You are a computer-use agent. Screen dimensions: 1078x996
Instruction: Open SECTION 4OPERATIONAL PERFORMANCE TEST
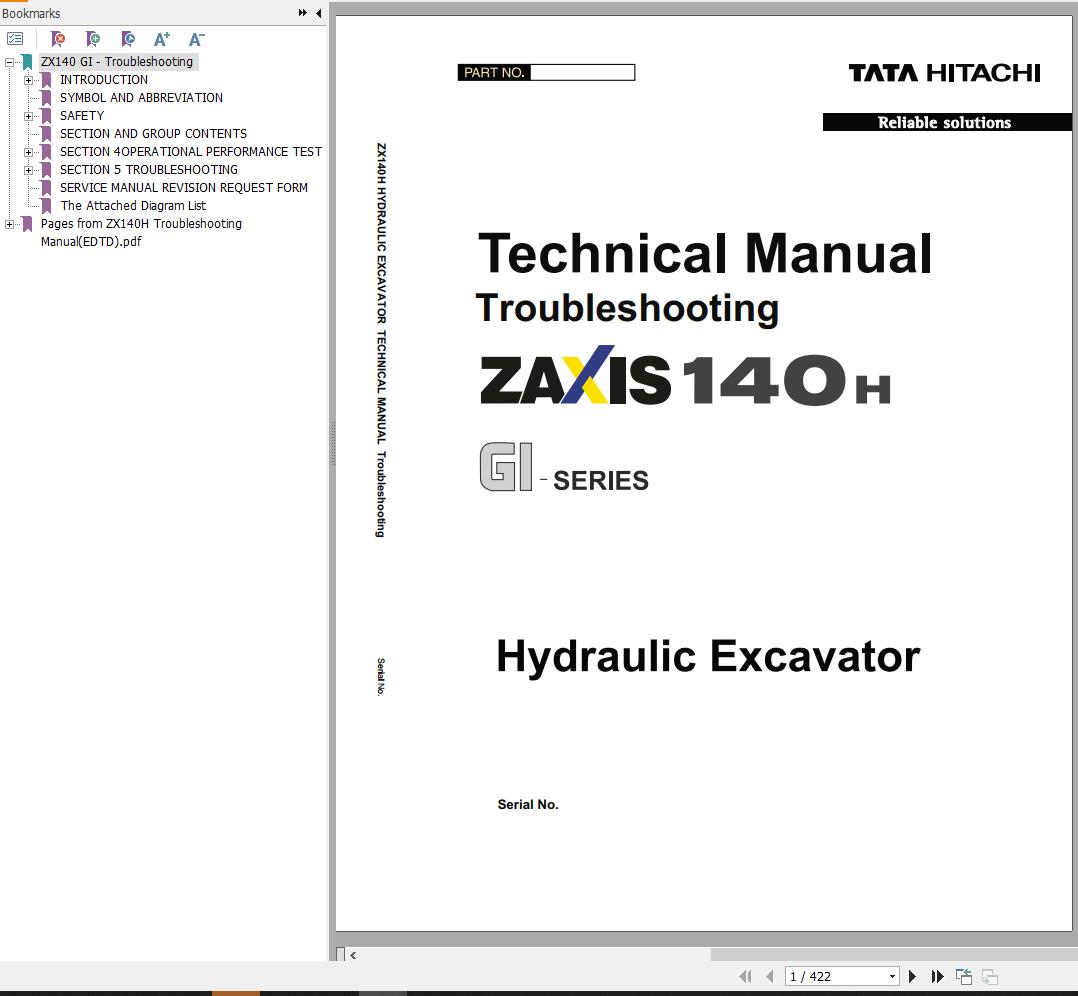click(x=190, y=151)
